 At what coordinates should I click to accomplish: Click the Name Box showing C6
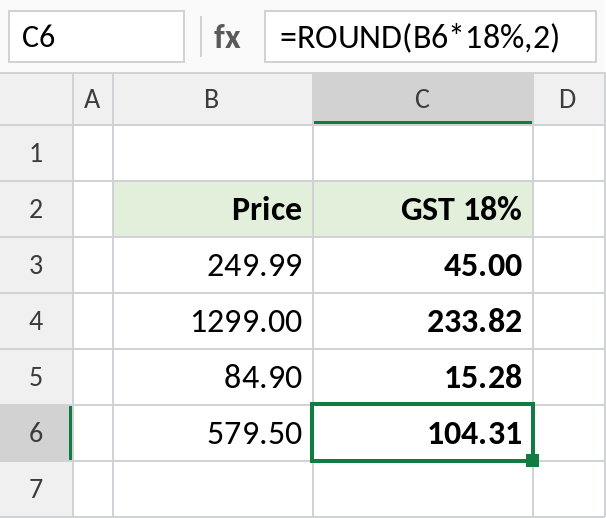96,37
